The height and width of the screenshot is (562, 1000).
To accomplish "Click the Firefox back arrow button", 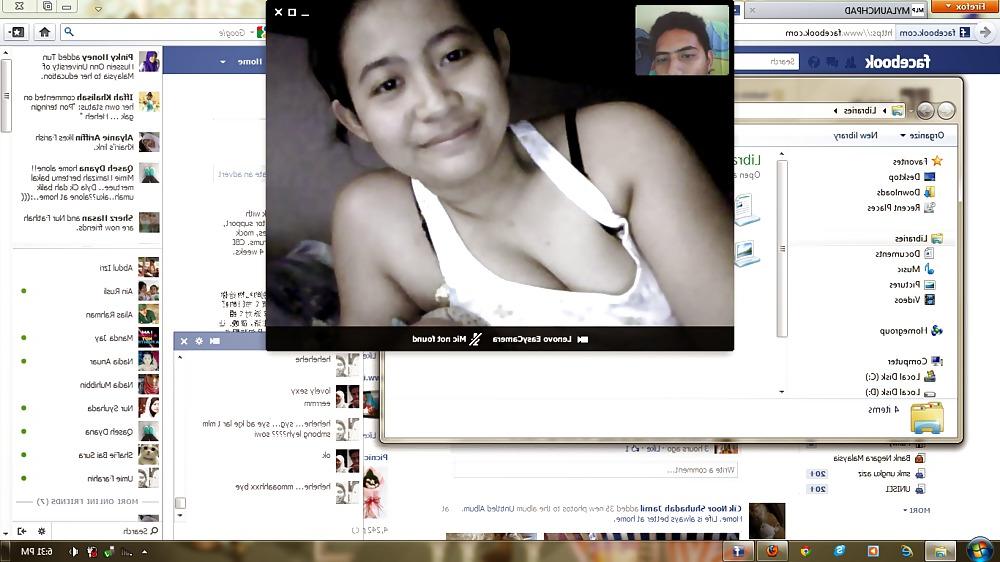I will tap(986, 32).
